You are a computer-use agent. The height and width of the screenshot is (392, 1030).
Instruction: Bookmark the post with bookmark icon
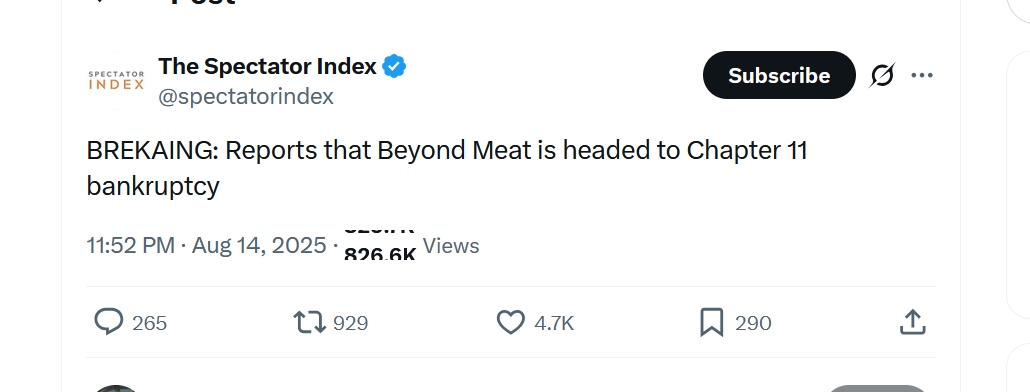(x=711, y=322)
